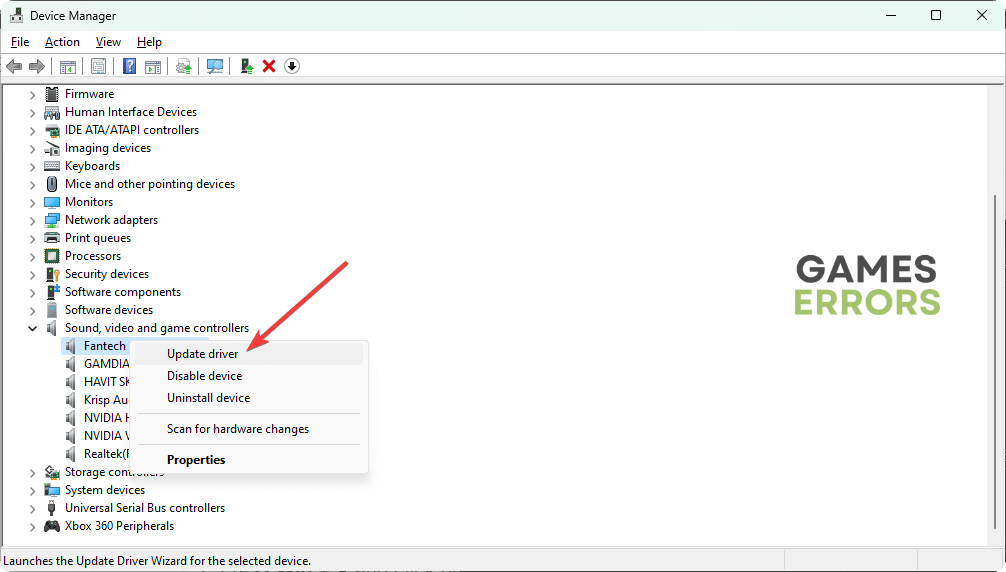Expand the Imaging devices node
Screen dimensions: 1006x572
[x=32, y=148]
